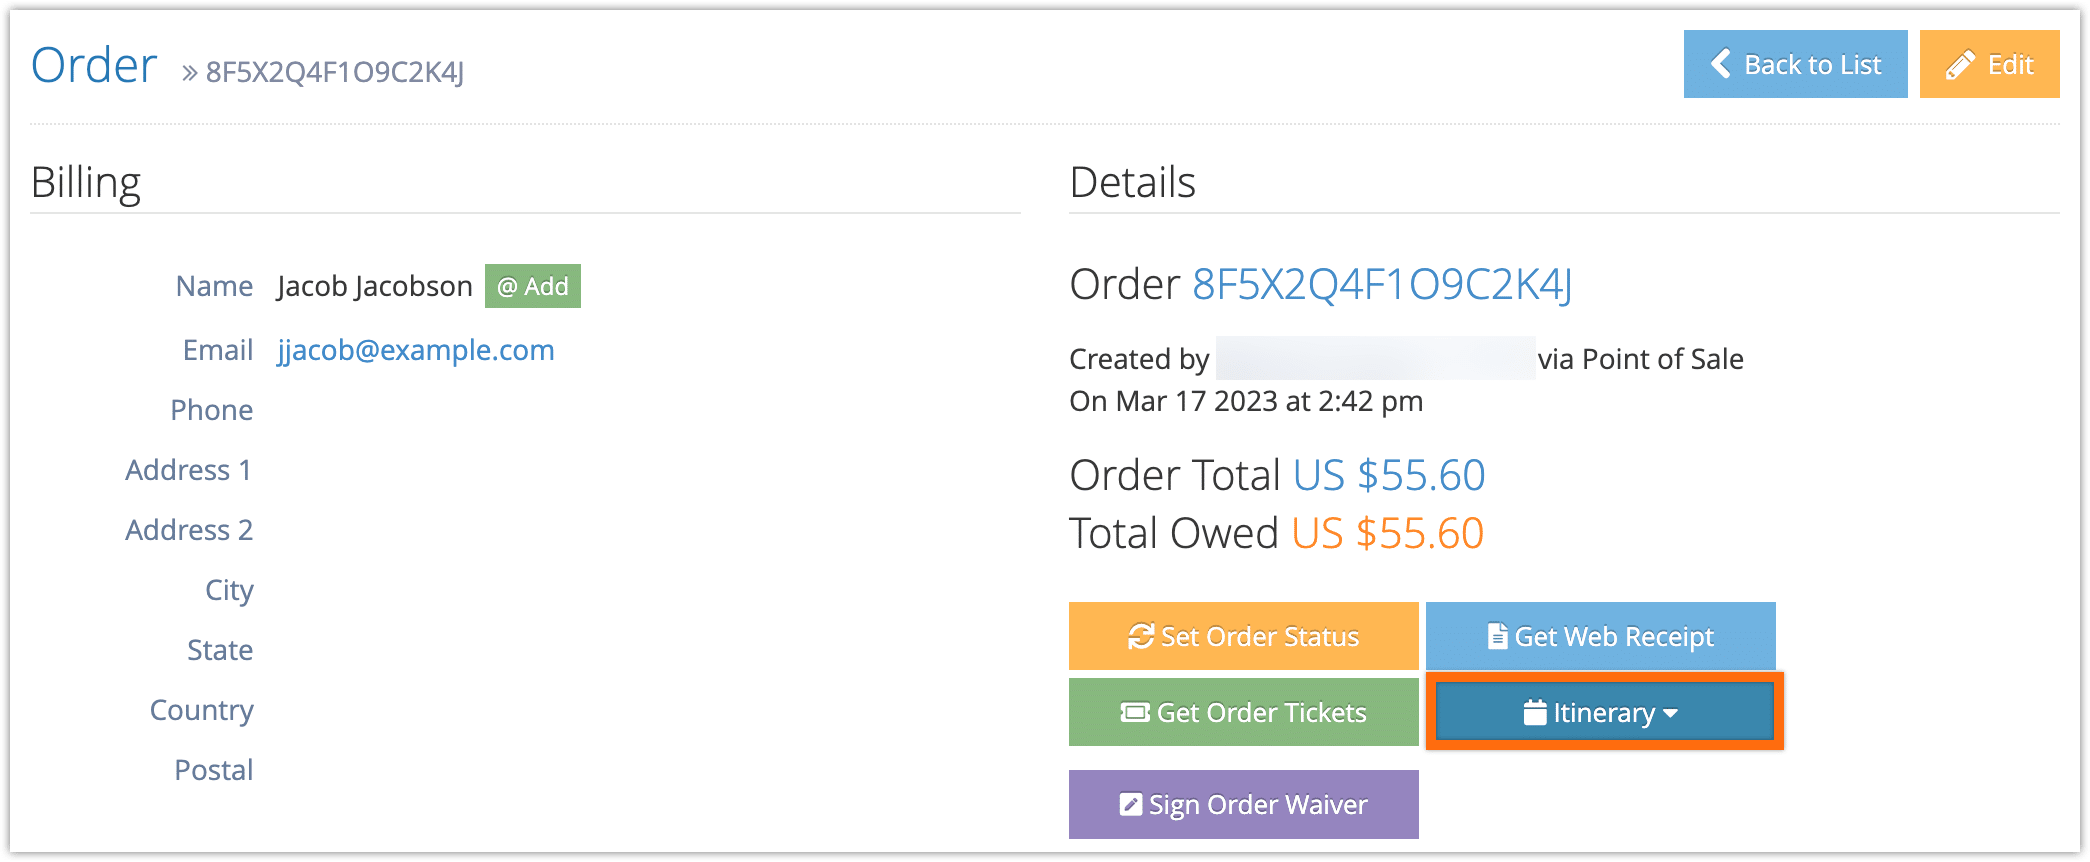Open the jjacob@example.com email link
Screen dimensions: 2090x862
click(416, 350)
